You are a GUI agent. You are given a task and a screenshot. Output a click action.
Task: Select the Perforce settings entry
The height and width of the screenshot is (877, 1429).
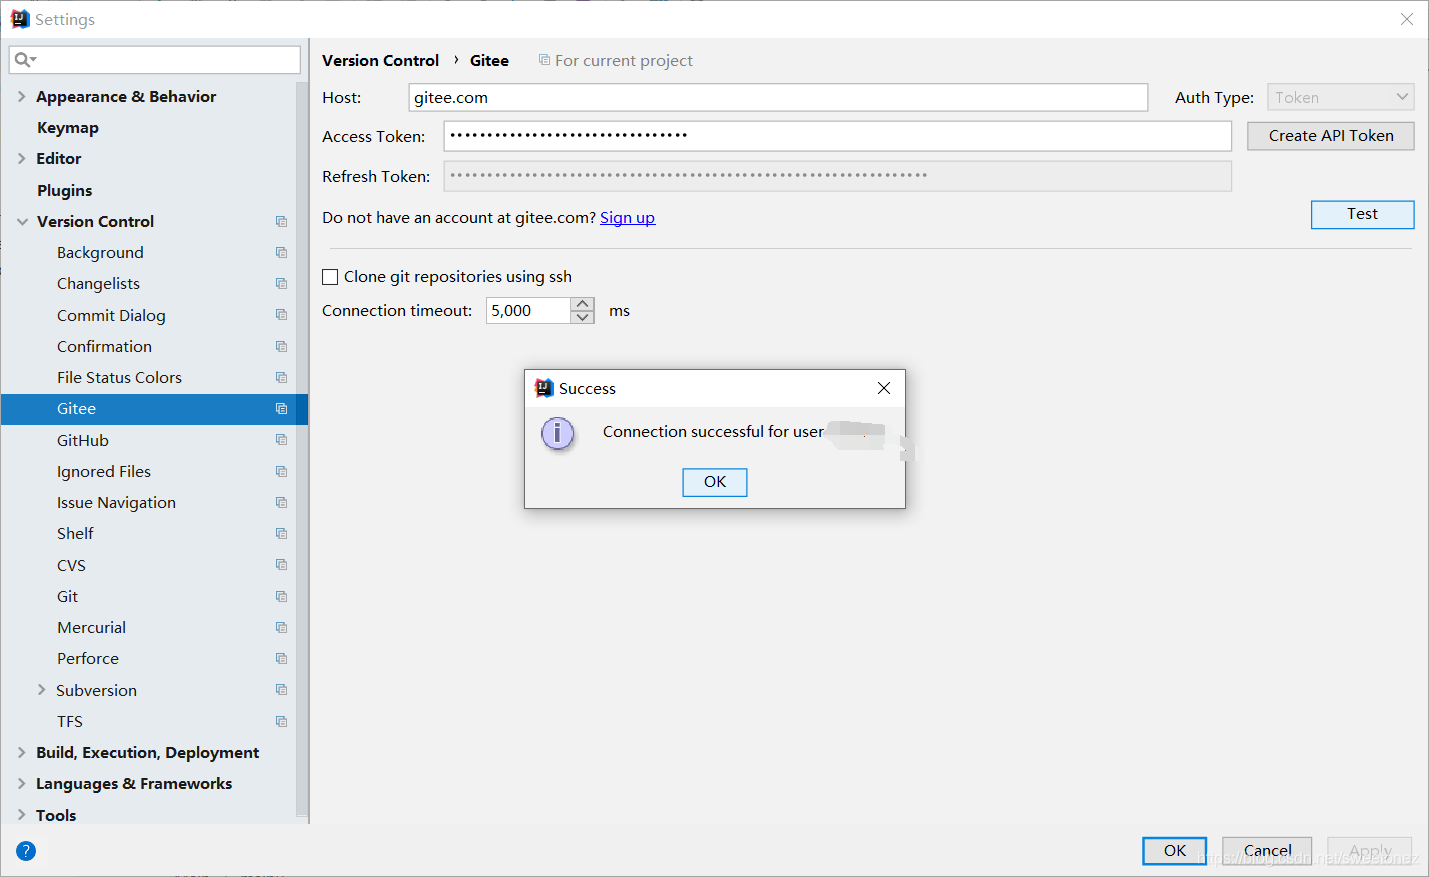coord(88,658)
